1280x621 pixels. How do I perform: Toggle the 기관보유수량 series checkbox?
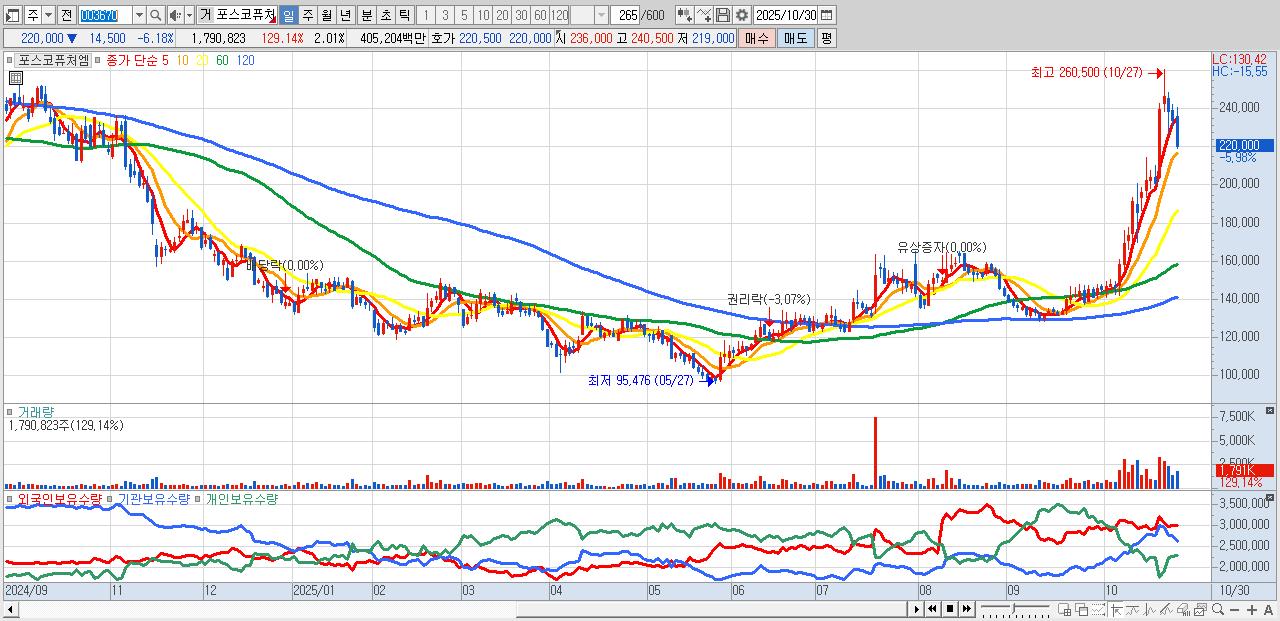coord(111,498)
